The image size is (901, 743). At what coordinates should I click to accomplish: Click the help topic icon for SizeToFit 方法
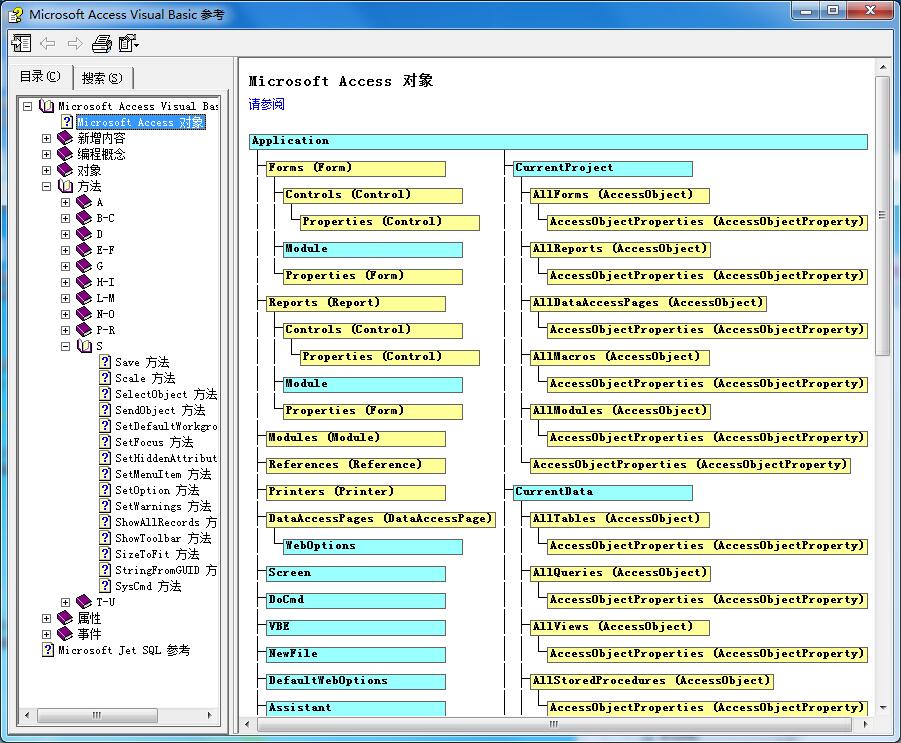pos(105,554)
